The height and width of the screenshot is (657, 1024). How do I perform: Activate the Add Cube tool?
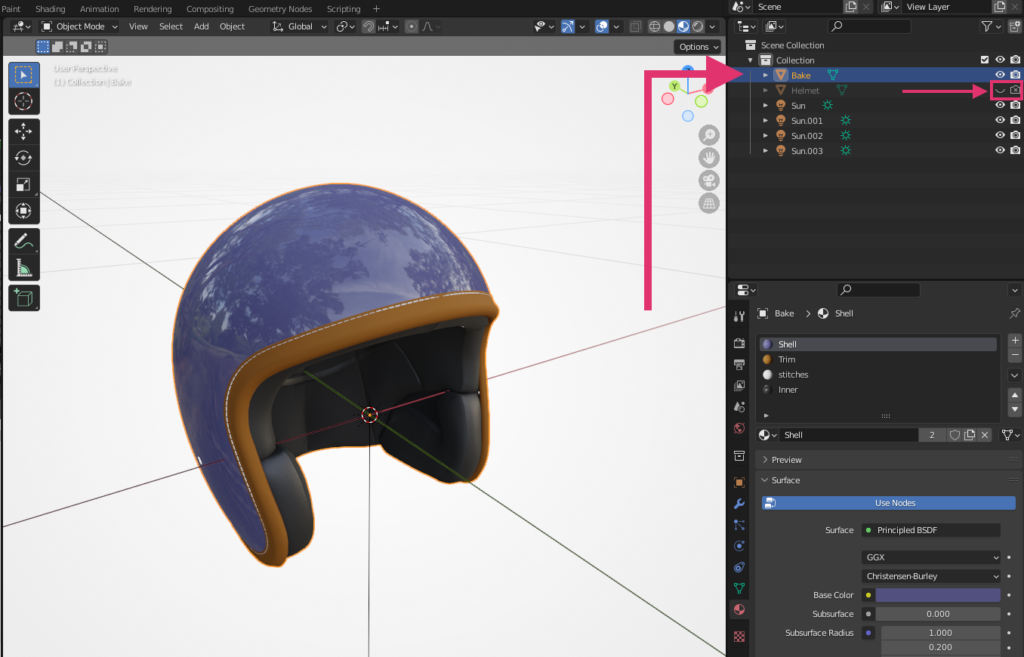pos(24,298)
